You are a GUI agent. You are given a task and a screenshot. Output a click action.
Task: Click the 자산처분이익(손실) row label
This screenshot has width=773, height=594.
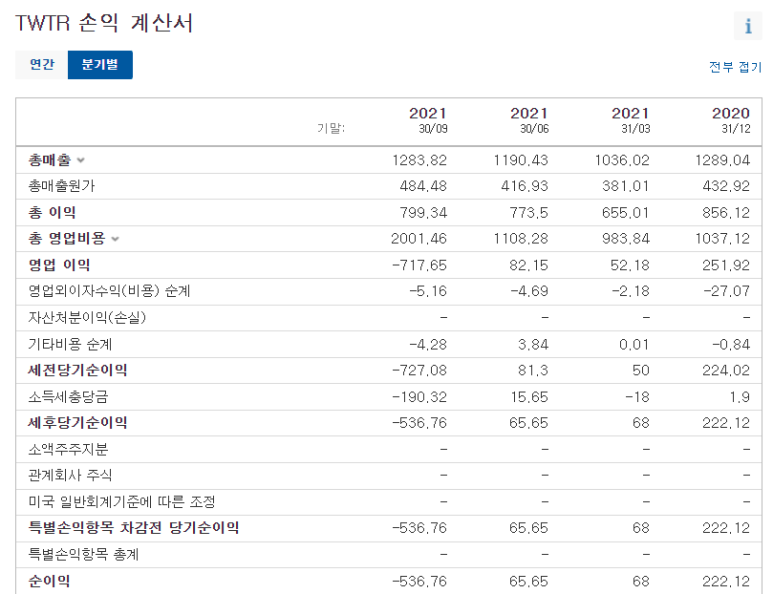[x=87, y=318]
